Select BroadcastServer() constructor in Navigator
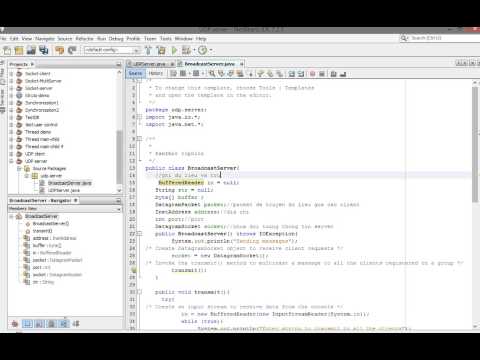 click(51, 224)
